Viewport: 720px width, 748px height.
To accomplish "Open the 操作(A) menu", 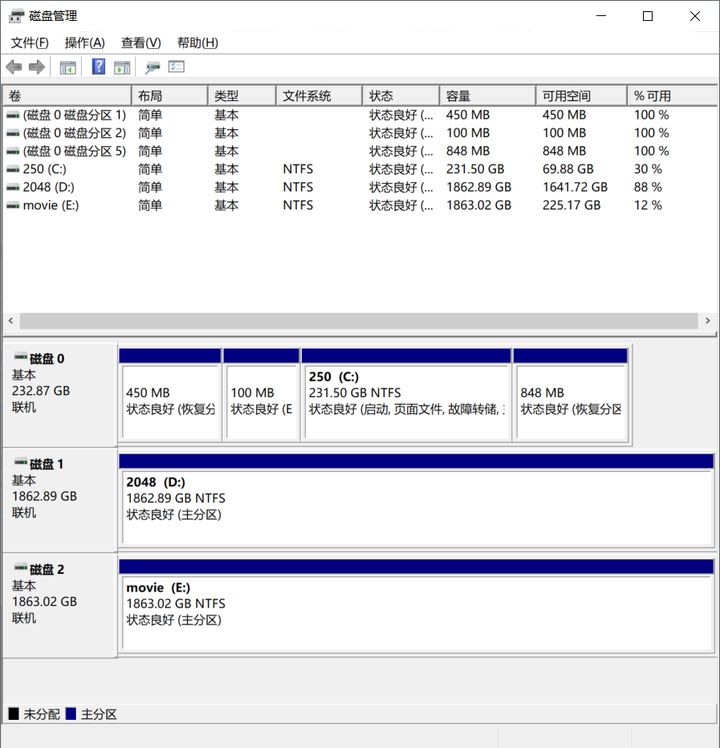I will [85, 43].
